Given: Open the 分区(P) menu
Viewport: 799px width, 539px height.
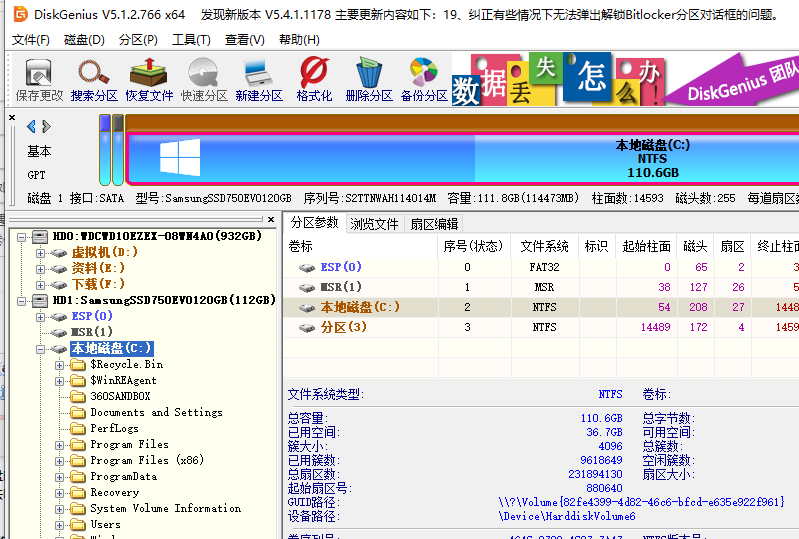Looking at the screenshot, I should click(138, 40).
